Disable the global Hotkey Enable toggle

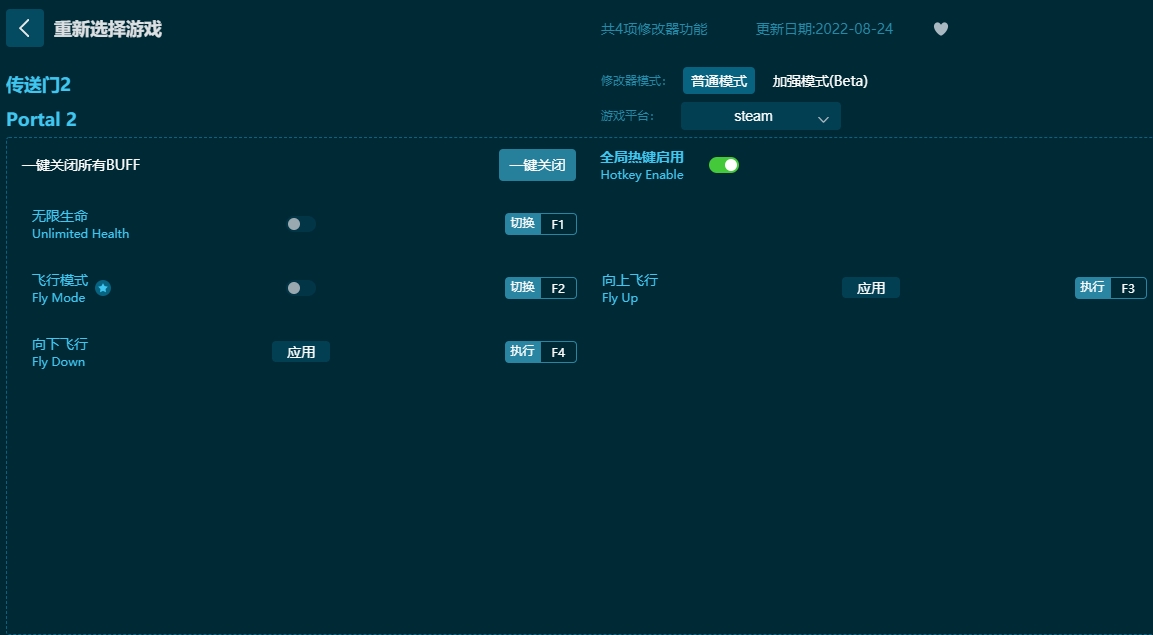723,163
